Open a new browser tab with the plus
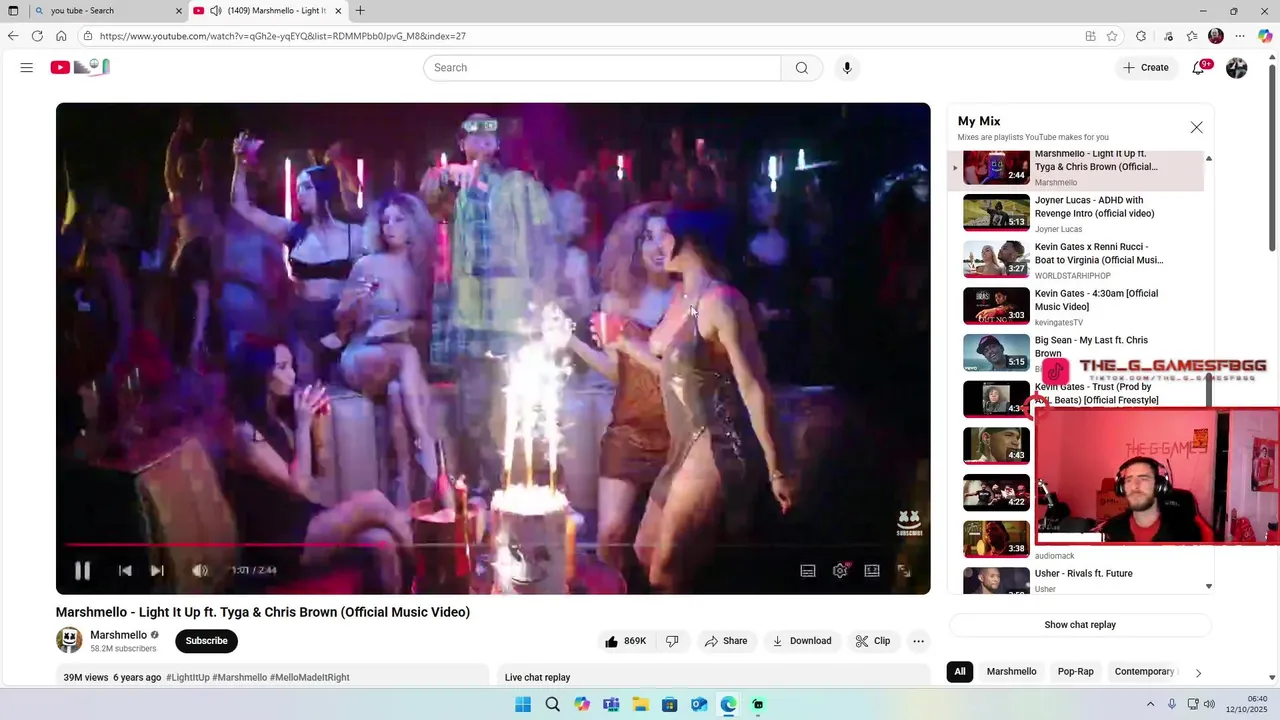Screen dimensions: 1280x720 click(360, 11)
